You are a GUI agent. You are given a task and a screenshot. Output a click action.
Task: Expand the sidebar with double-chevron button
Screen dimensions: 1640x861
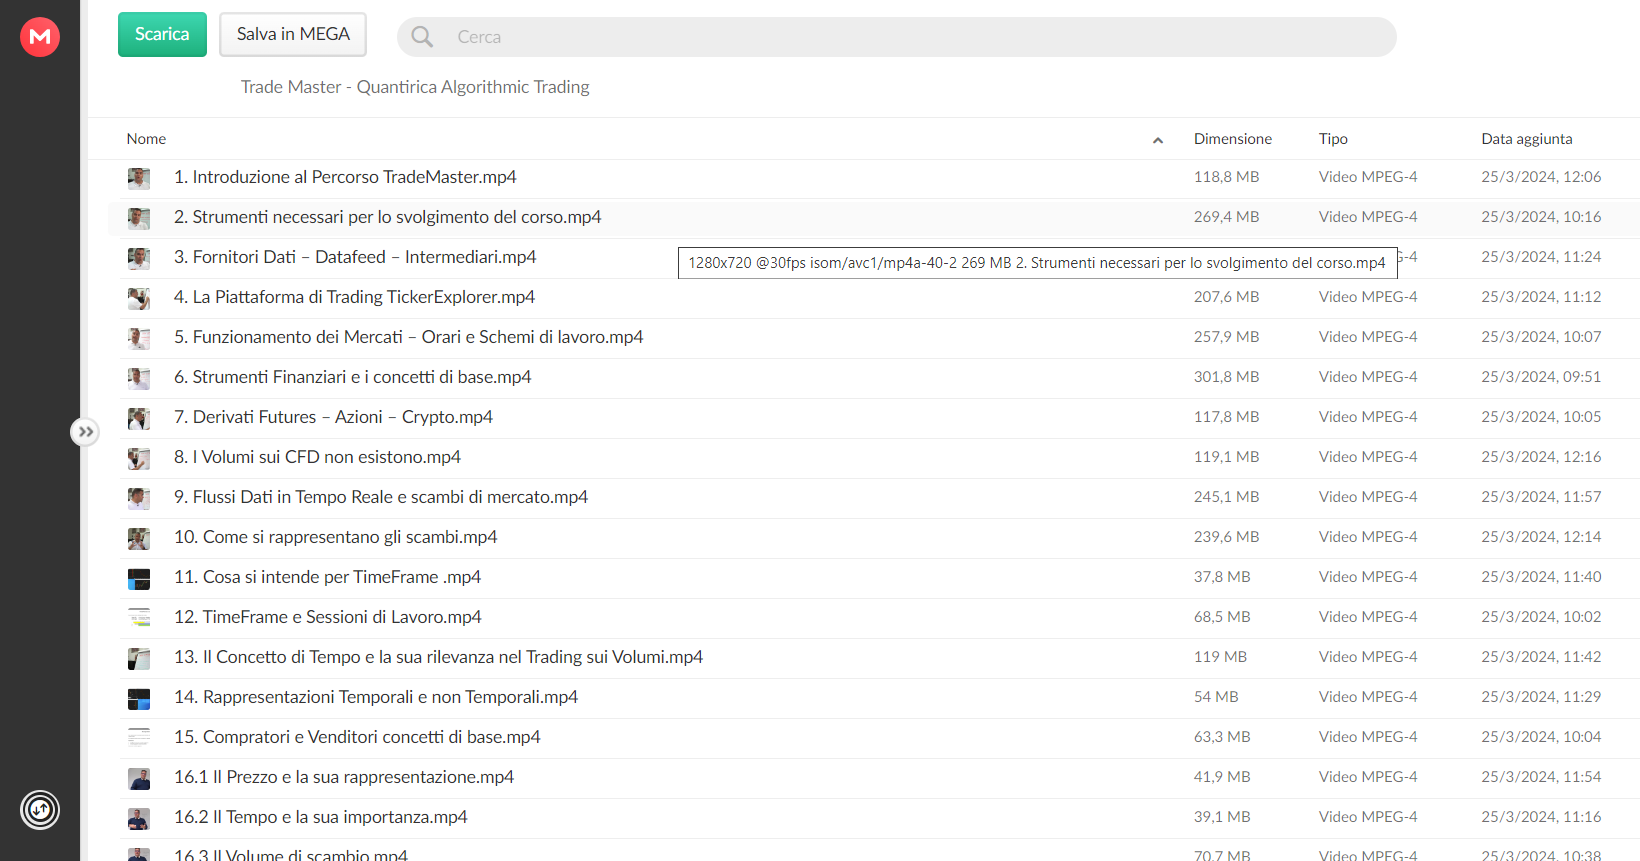click(x=85, y=432)
